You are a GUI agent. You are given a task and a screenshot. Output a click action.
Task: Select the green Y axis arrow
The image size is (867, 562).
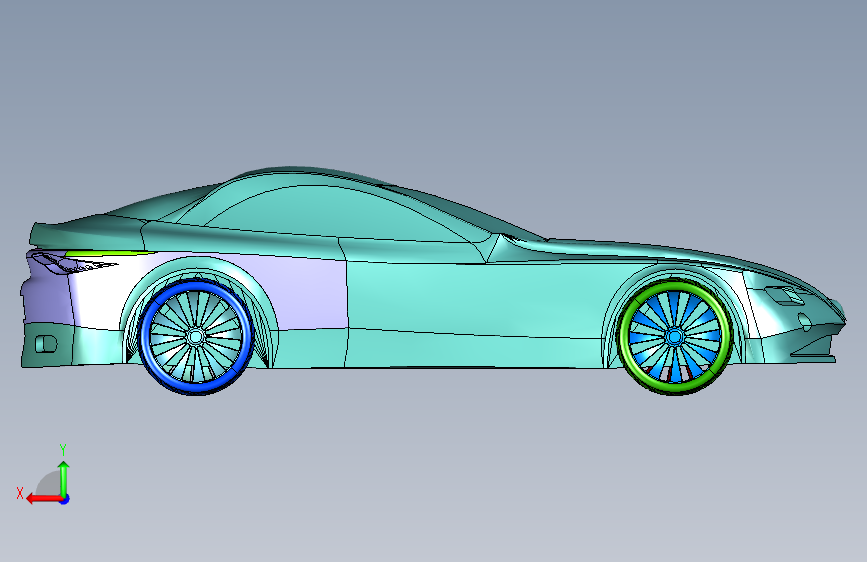click(x=64, y=480)
